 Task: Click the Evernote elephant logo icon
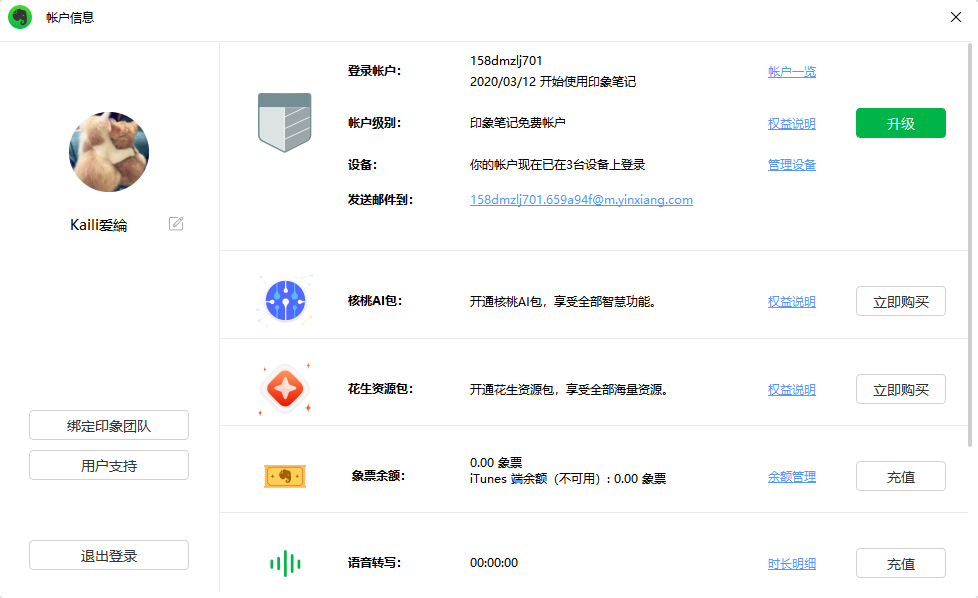pos(20,17)
